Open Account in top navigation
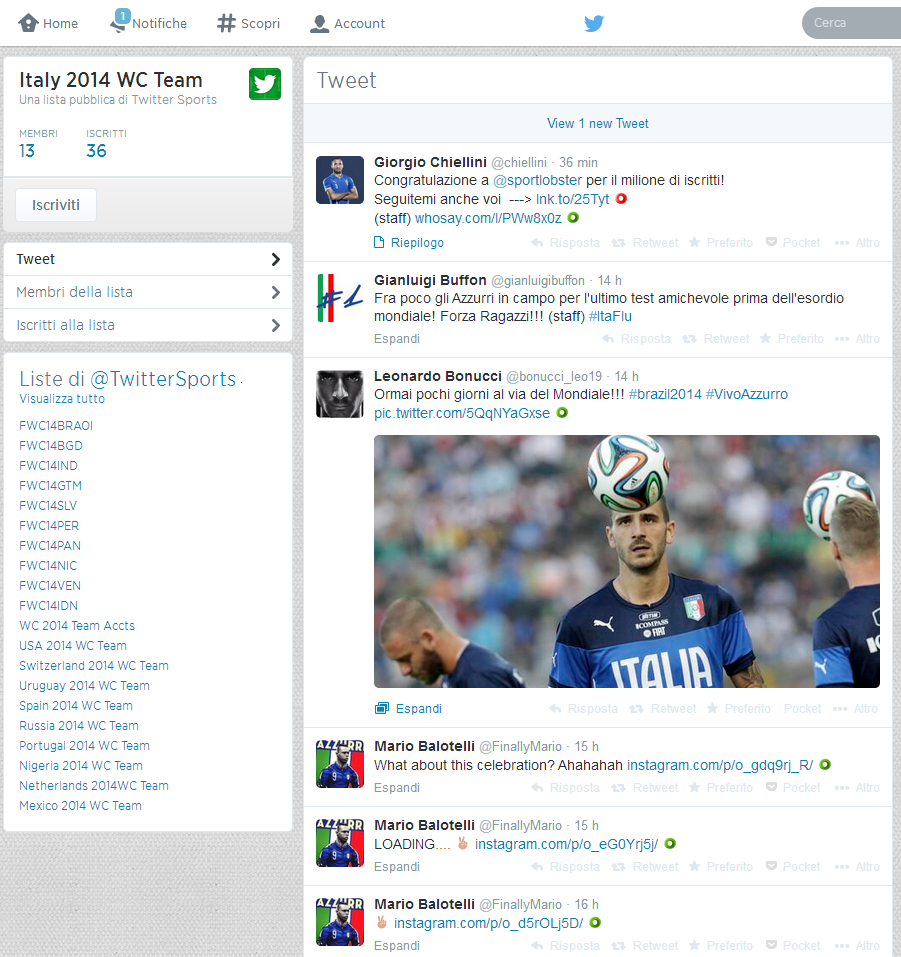 click(347, 23)
